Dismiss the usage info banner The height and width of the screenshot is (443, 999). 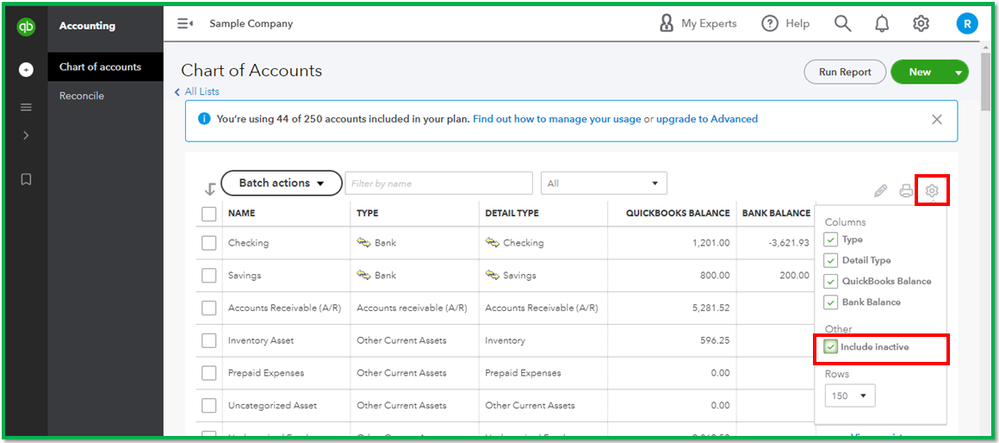(937, 119)
